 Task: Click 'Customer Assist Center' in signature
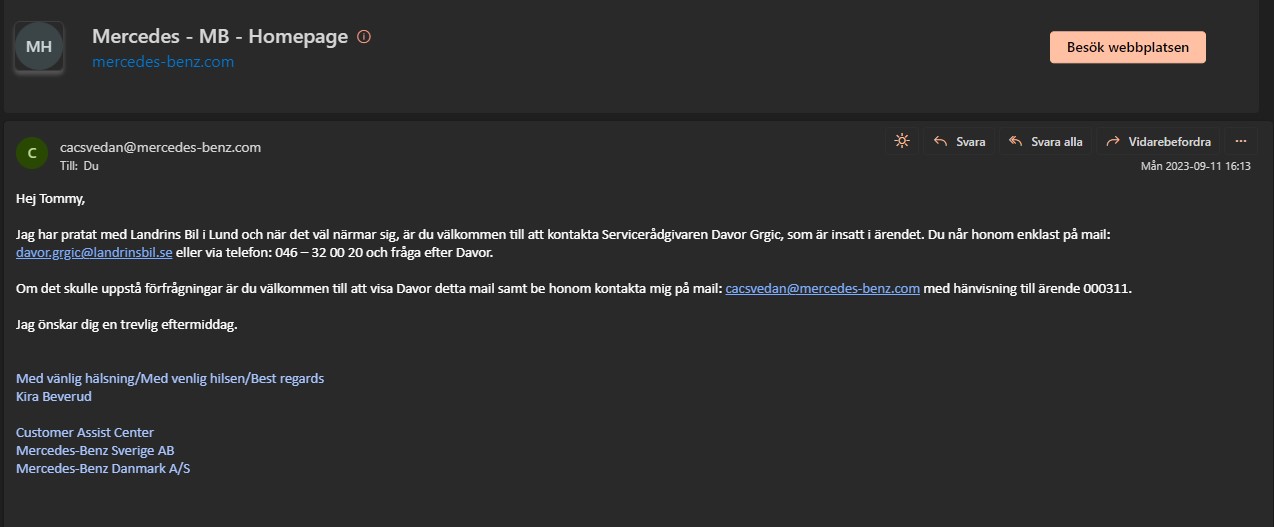click(x=85, y=433)
